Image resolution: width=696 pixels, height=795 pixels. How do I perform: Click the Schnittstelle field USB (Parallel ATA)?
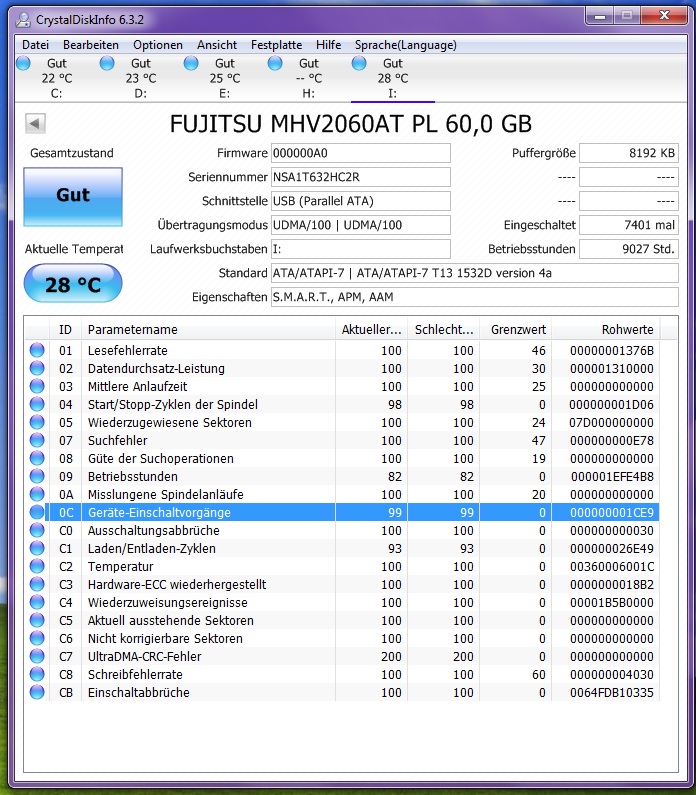point(360,201)
